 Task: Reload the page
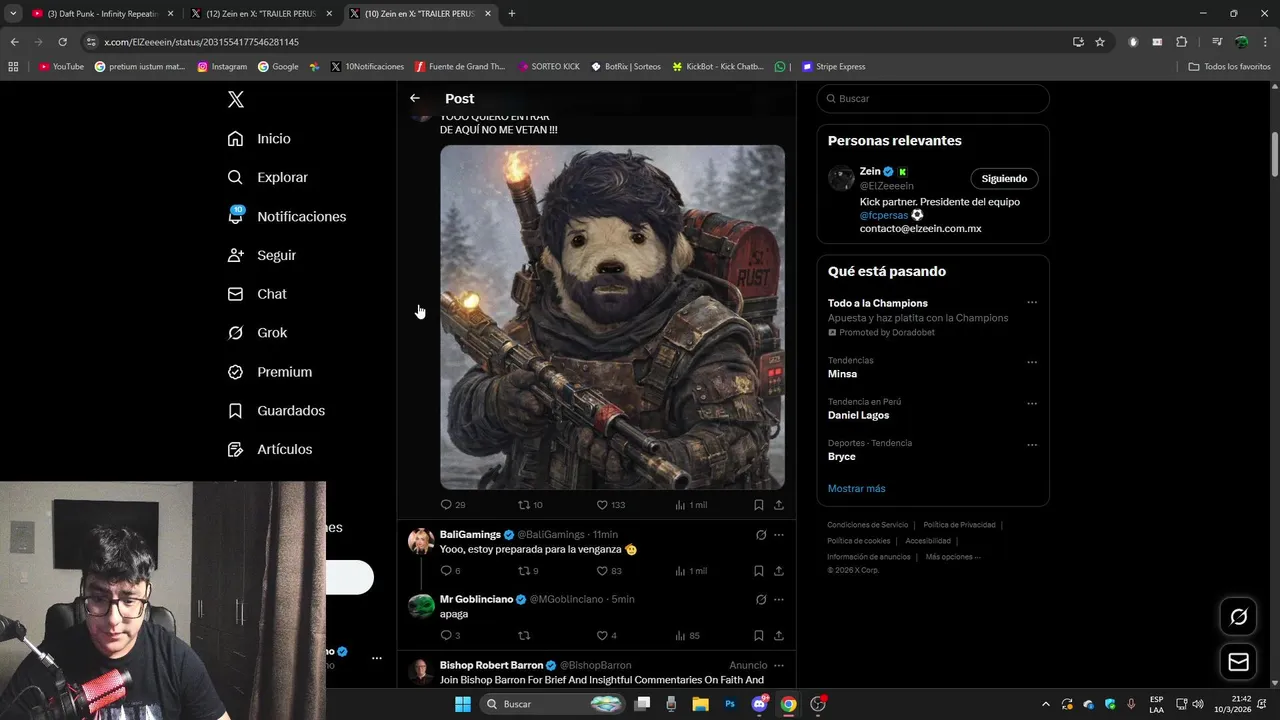(x=62, y=42)
